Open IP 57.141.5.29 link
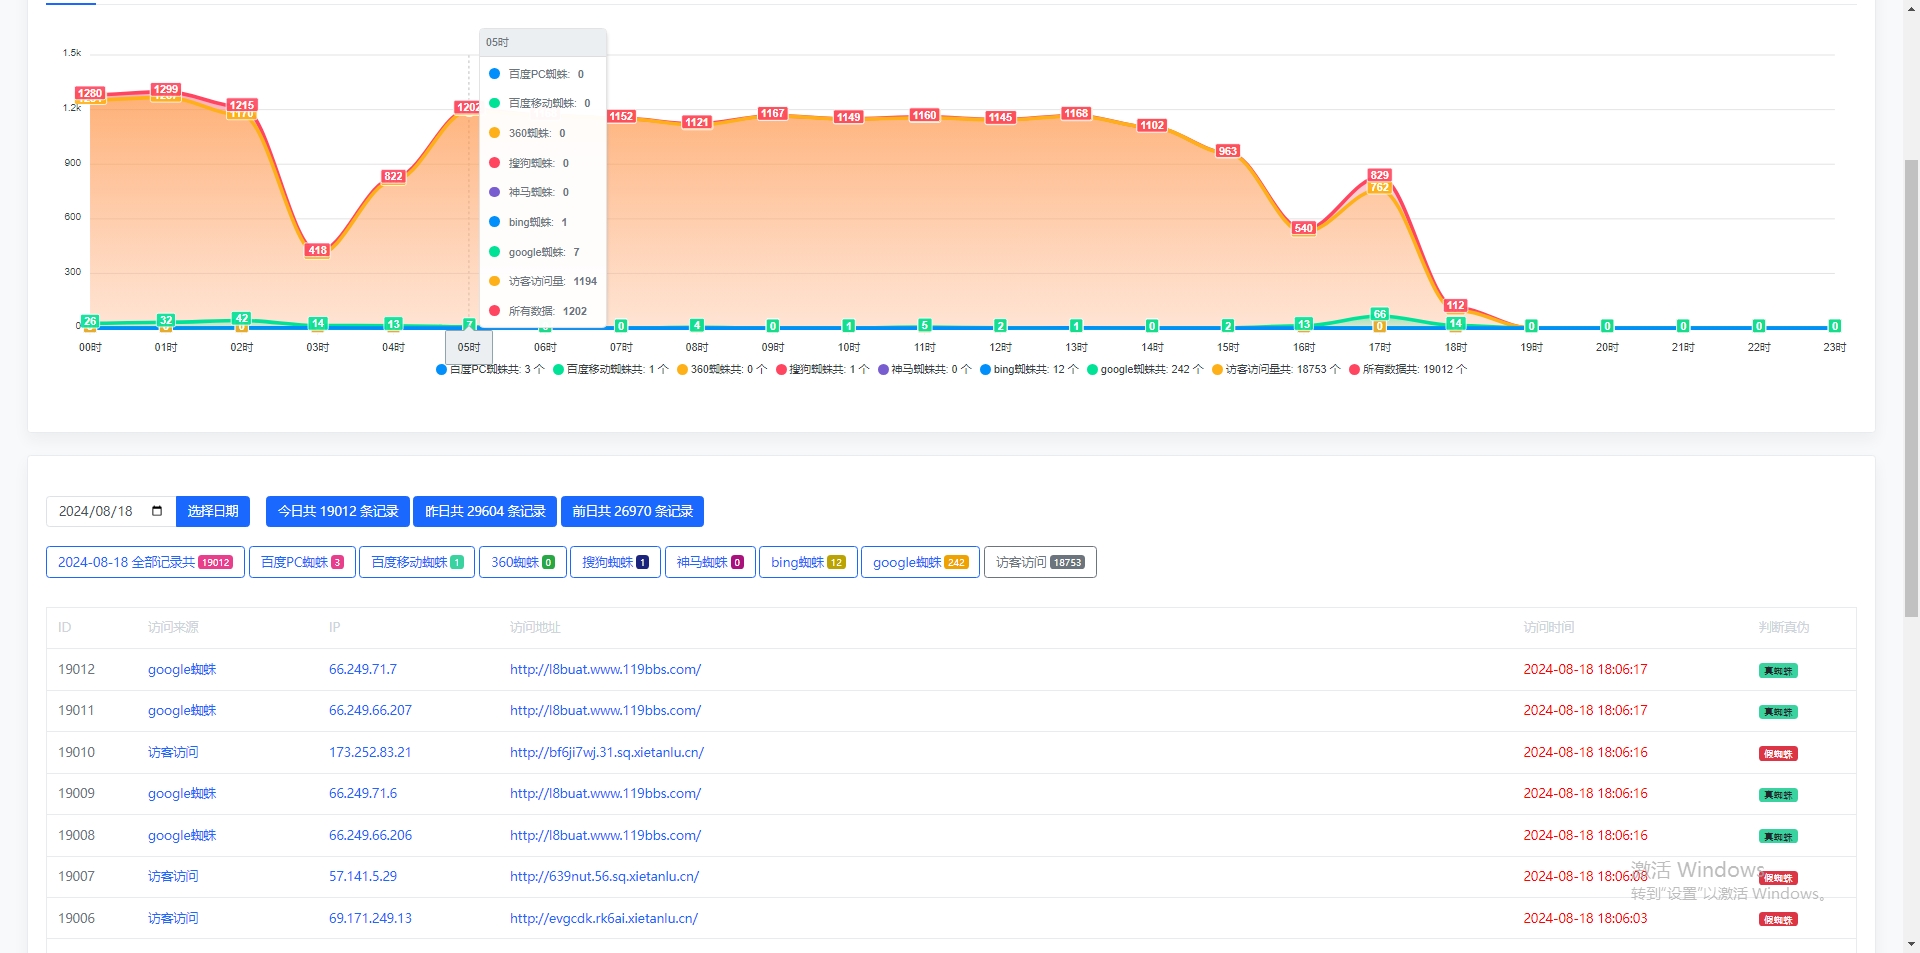 [x=363, y=876]
